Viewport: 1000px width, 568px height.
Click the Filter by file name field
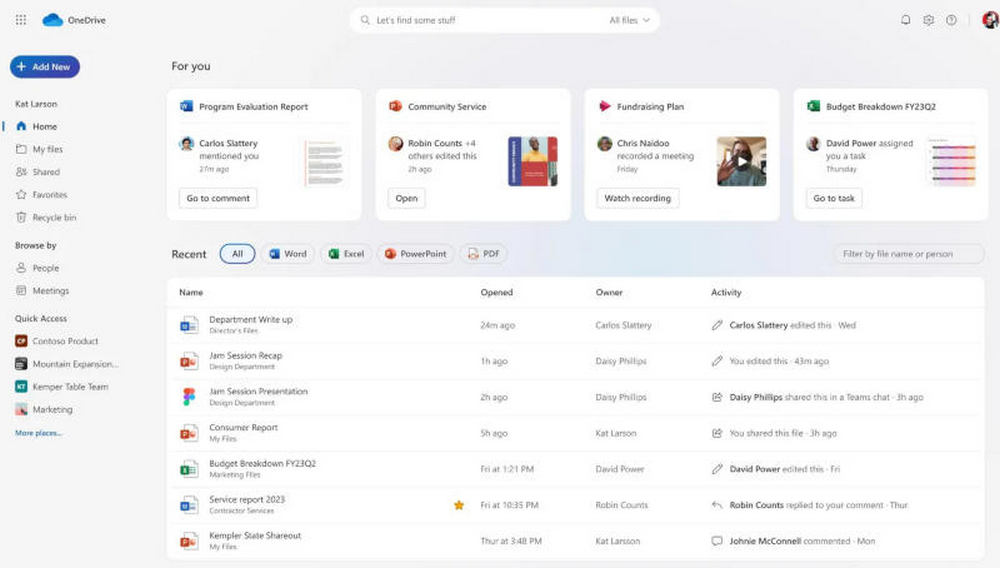pos(909,254)
